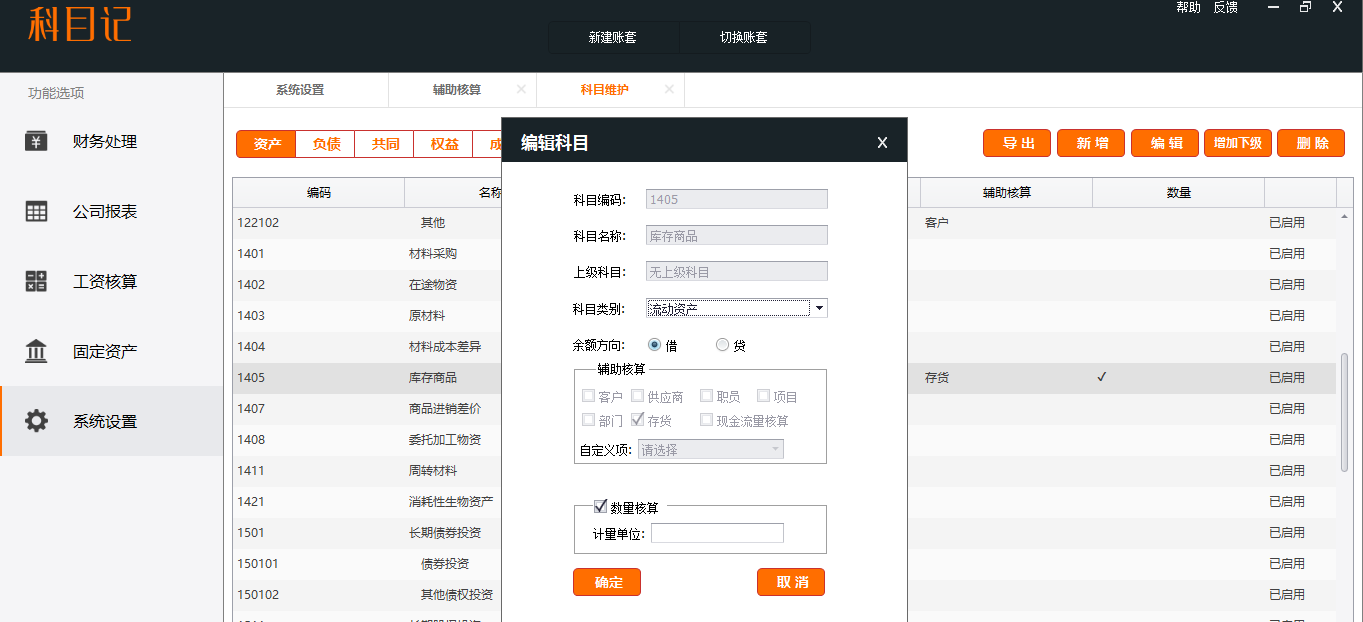Open 公司报表 via its grid icon
The image size is (1363, 622).
click(x=36, y=211)
